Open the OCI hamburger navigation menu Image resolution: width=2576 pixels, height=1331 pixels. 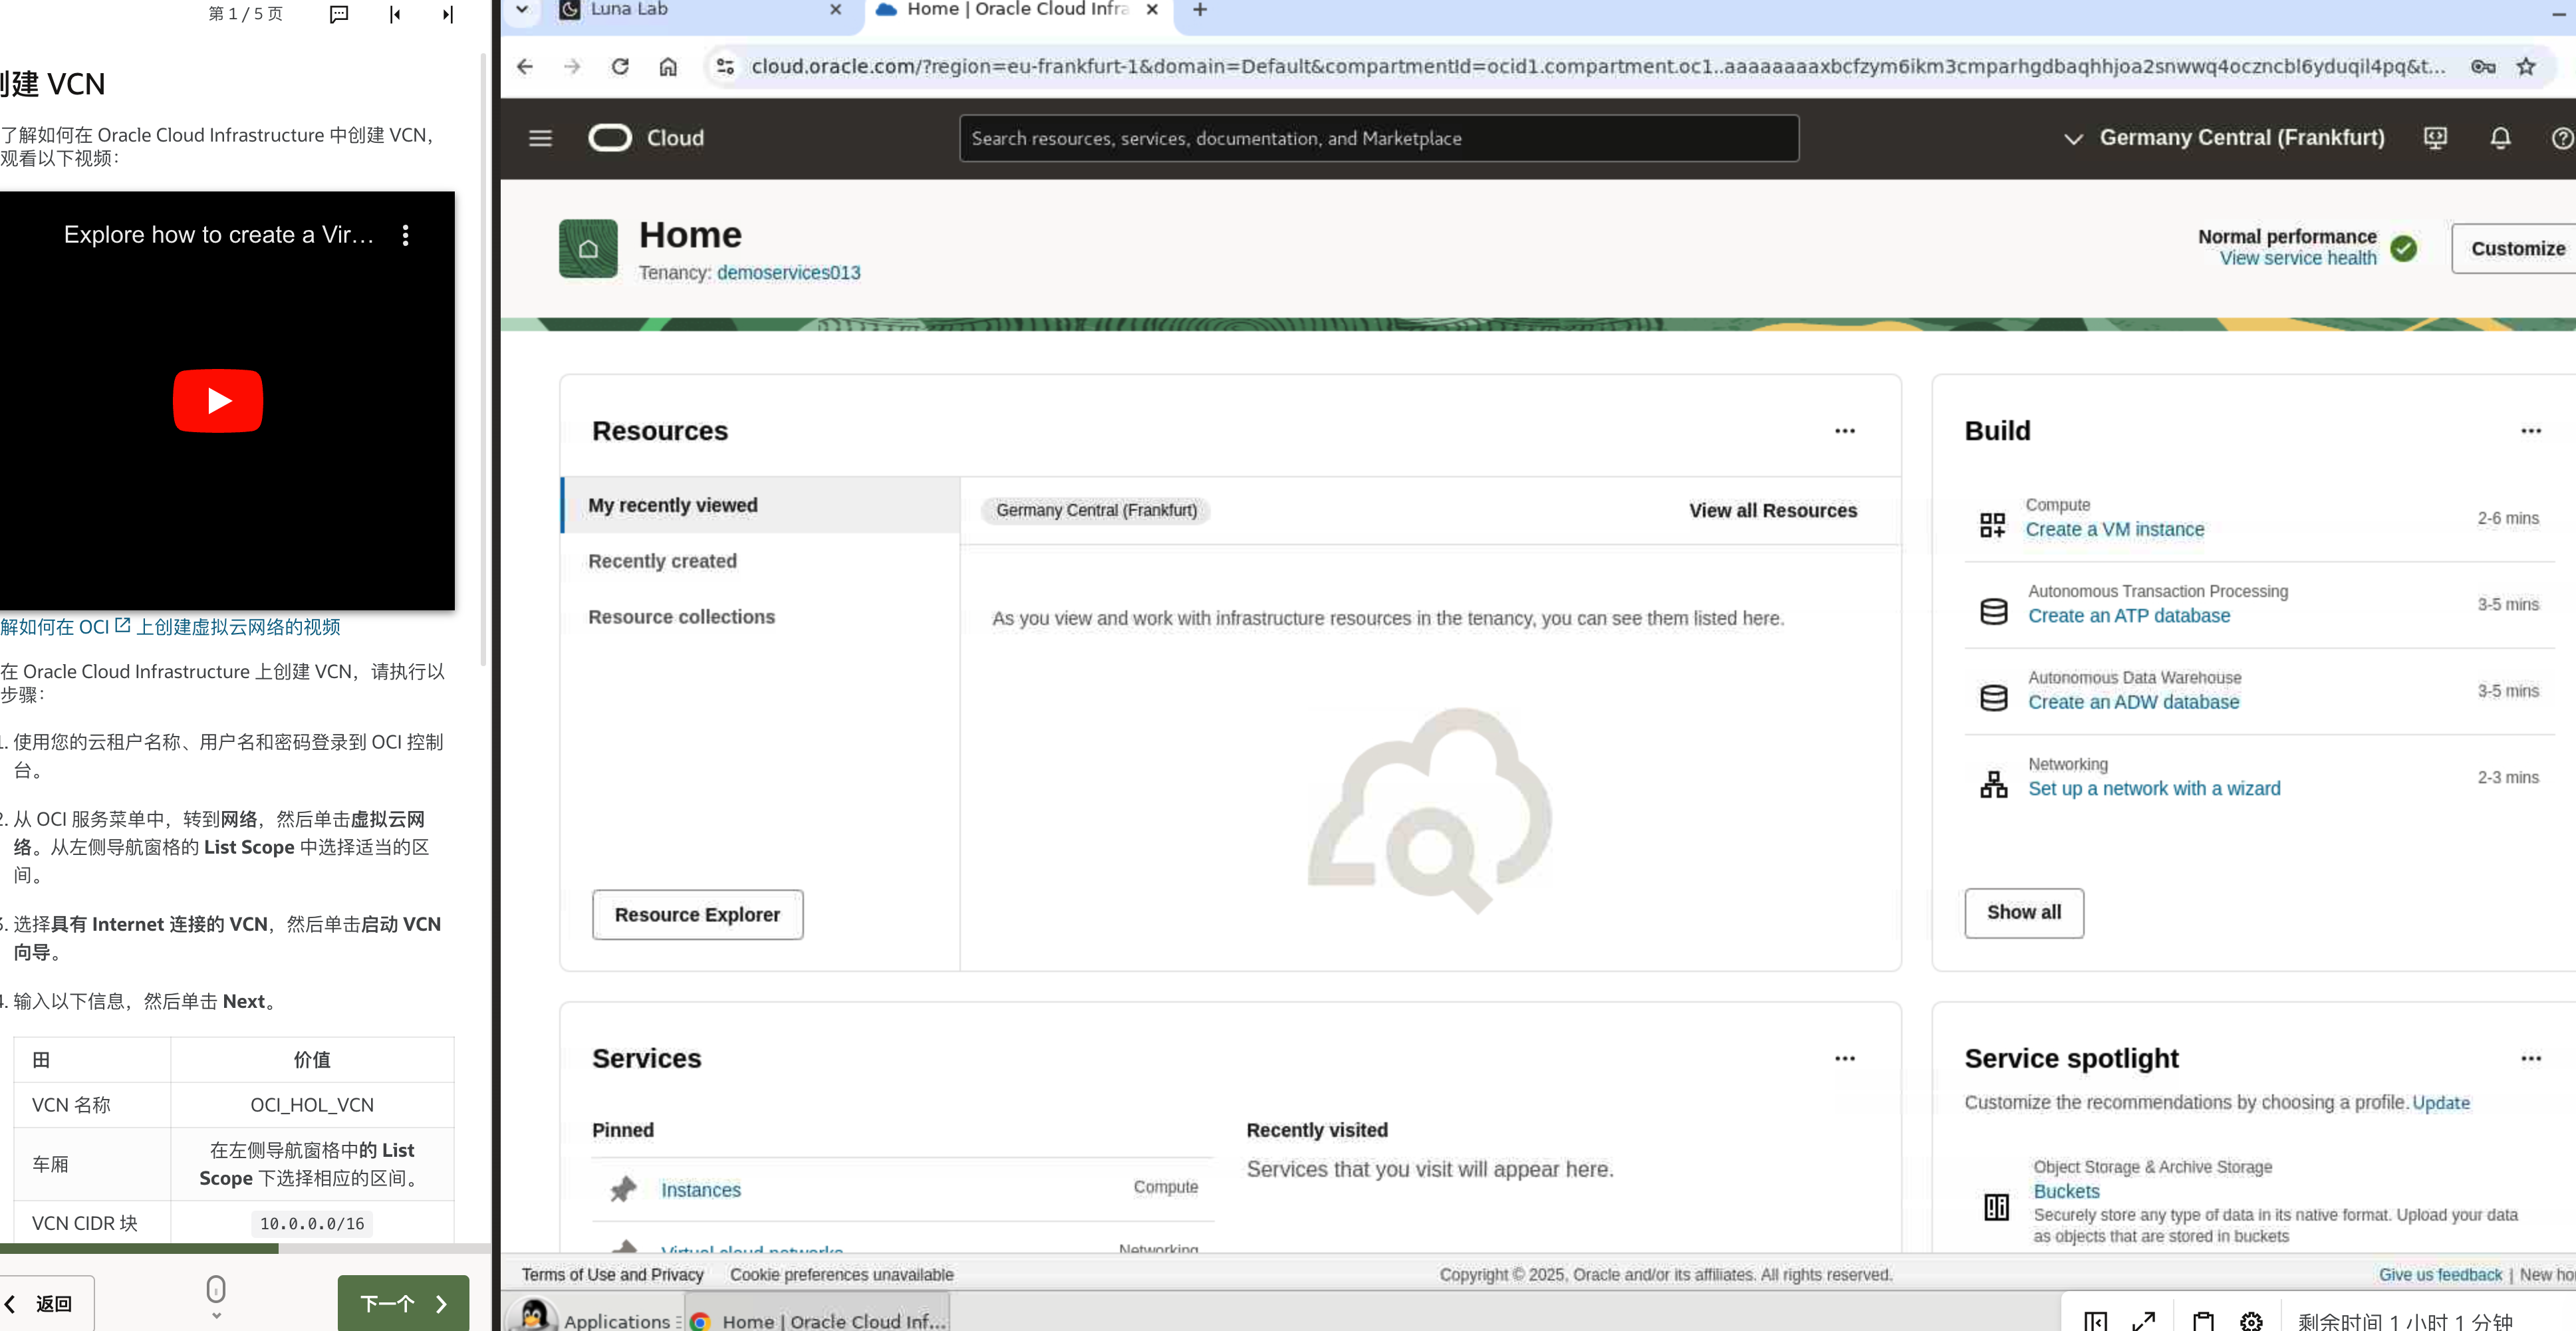(540, 138)
